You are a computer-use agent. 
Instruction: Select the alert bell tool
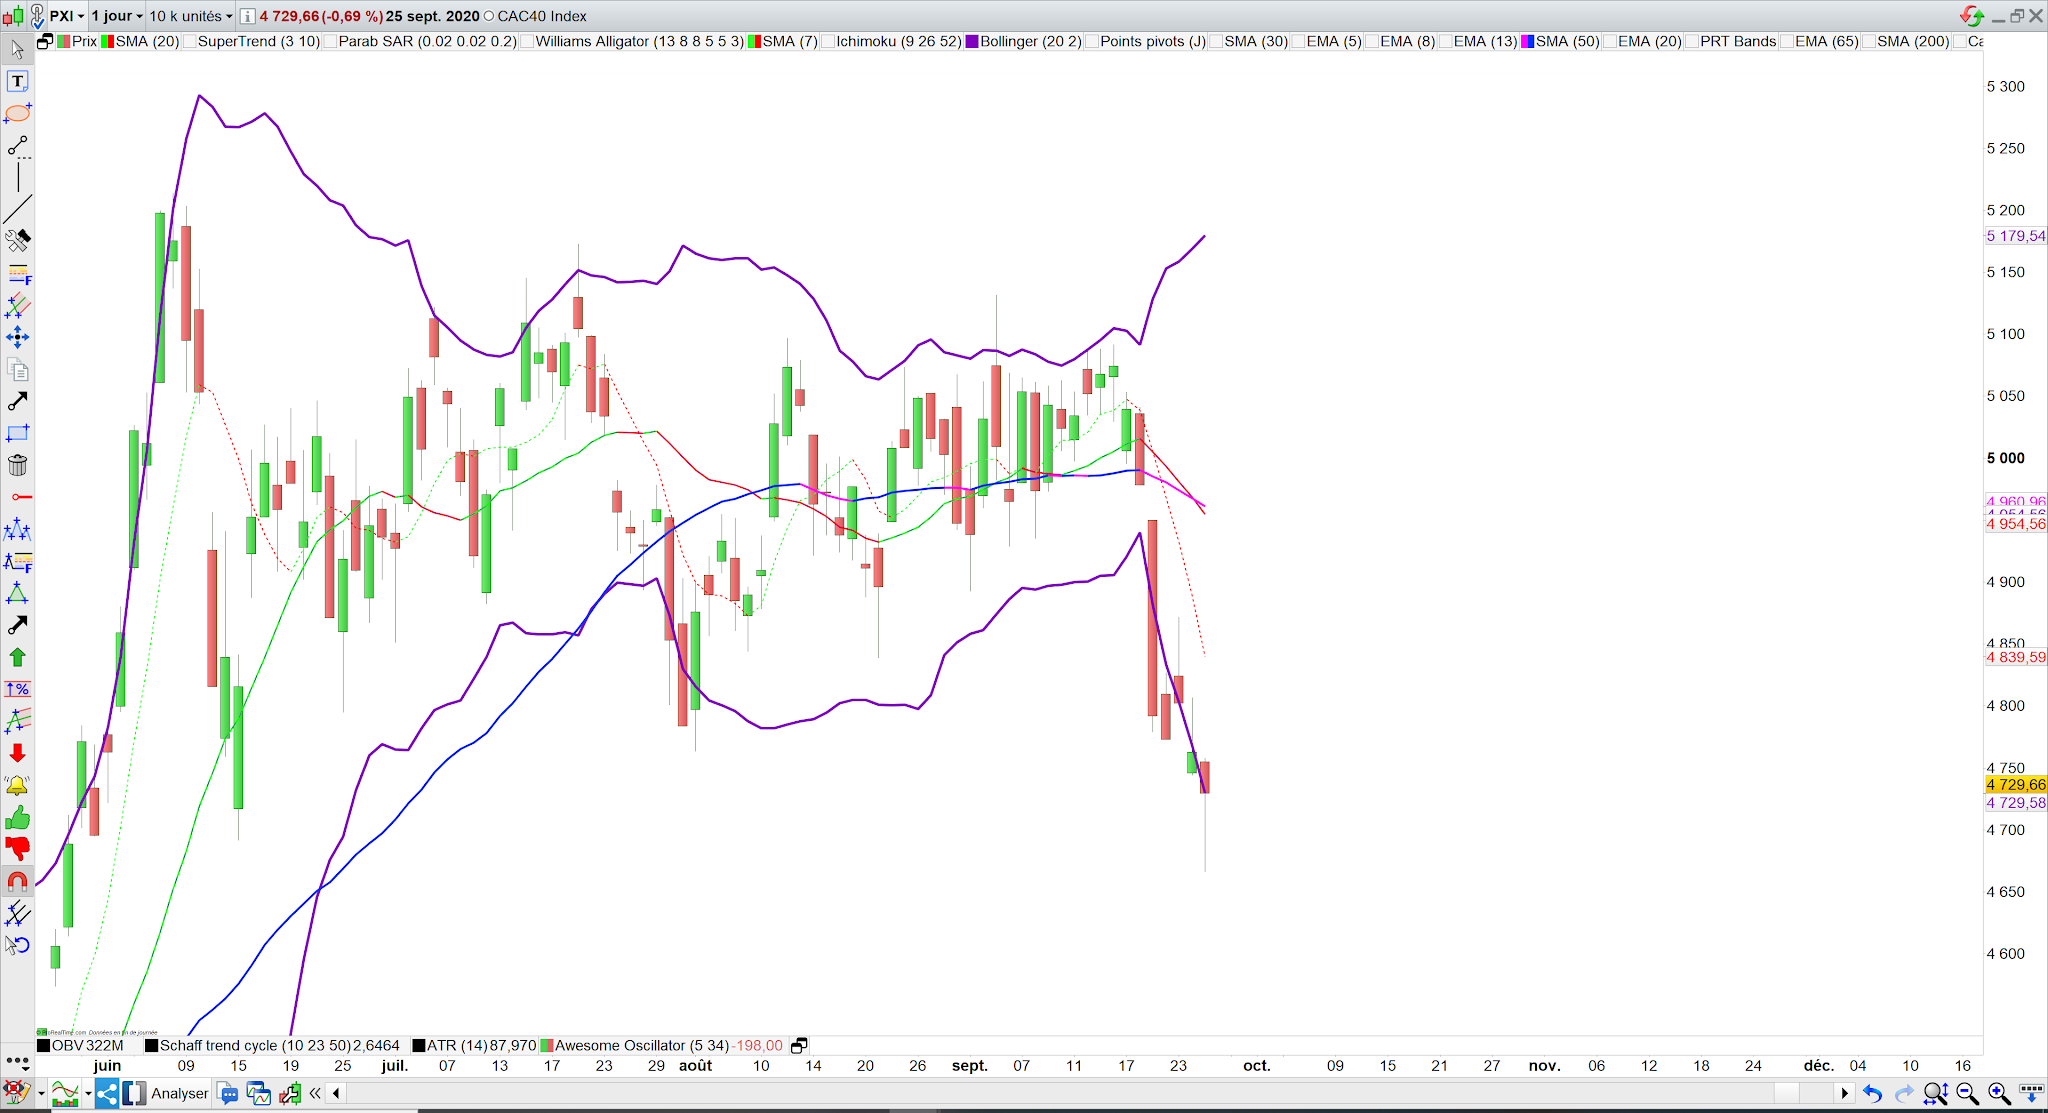coord(17,785)
